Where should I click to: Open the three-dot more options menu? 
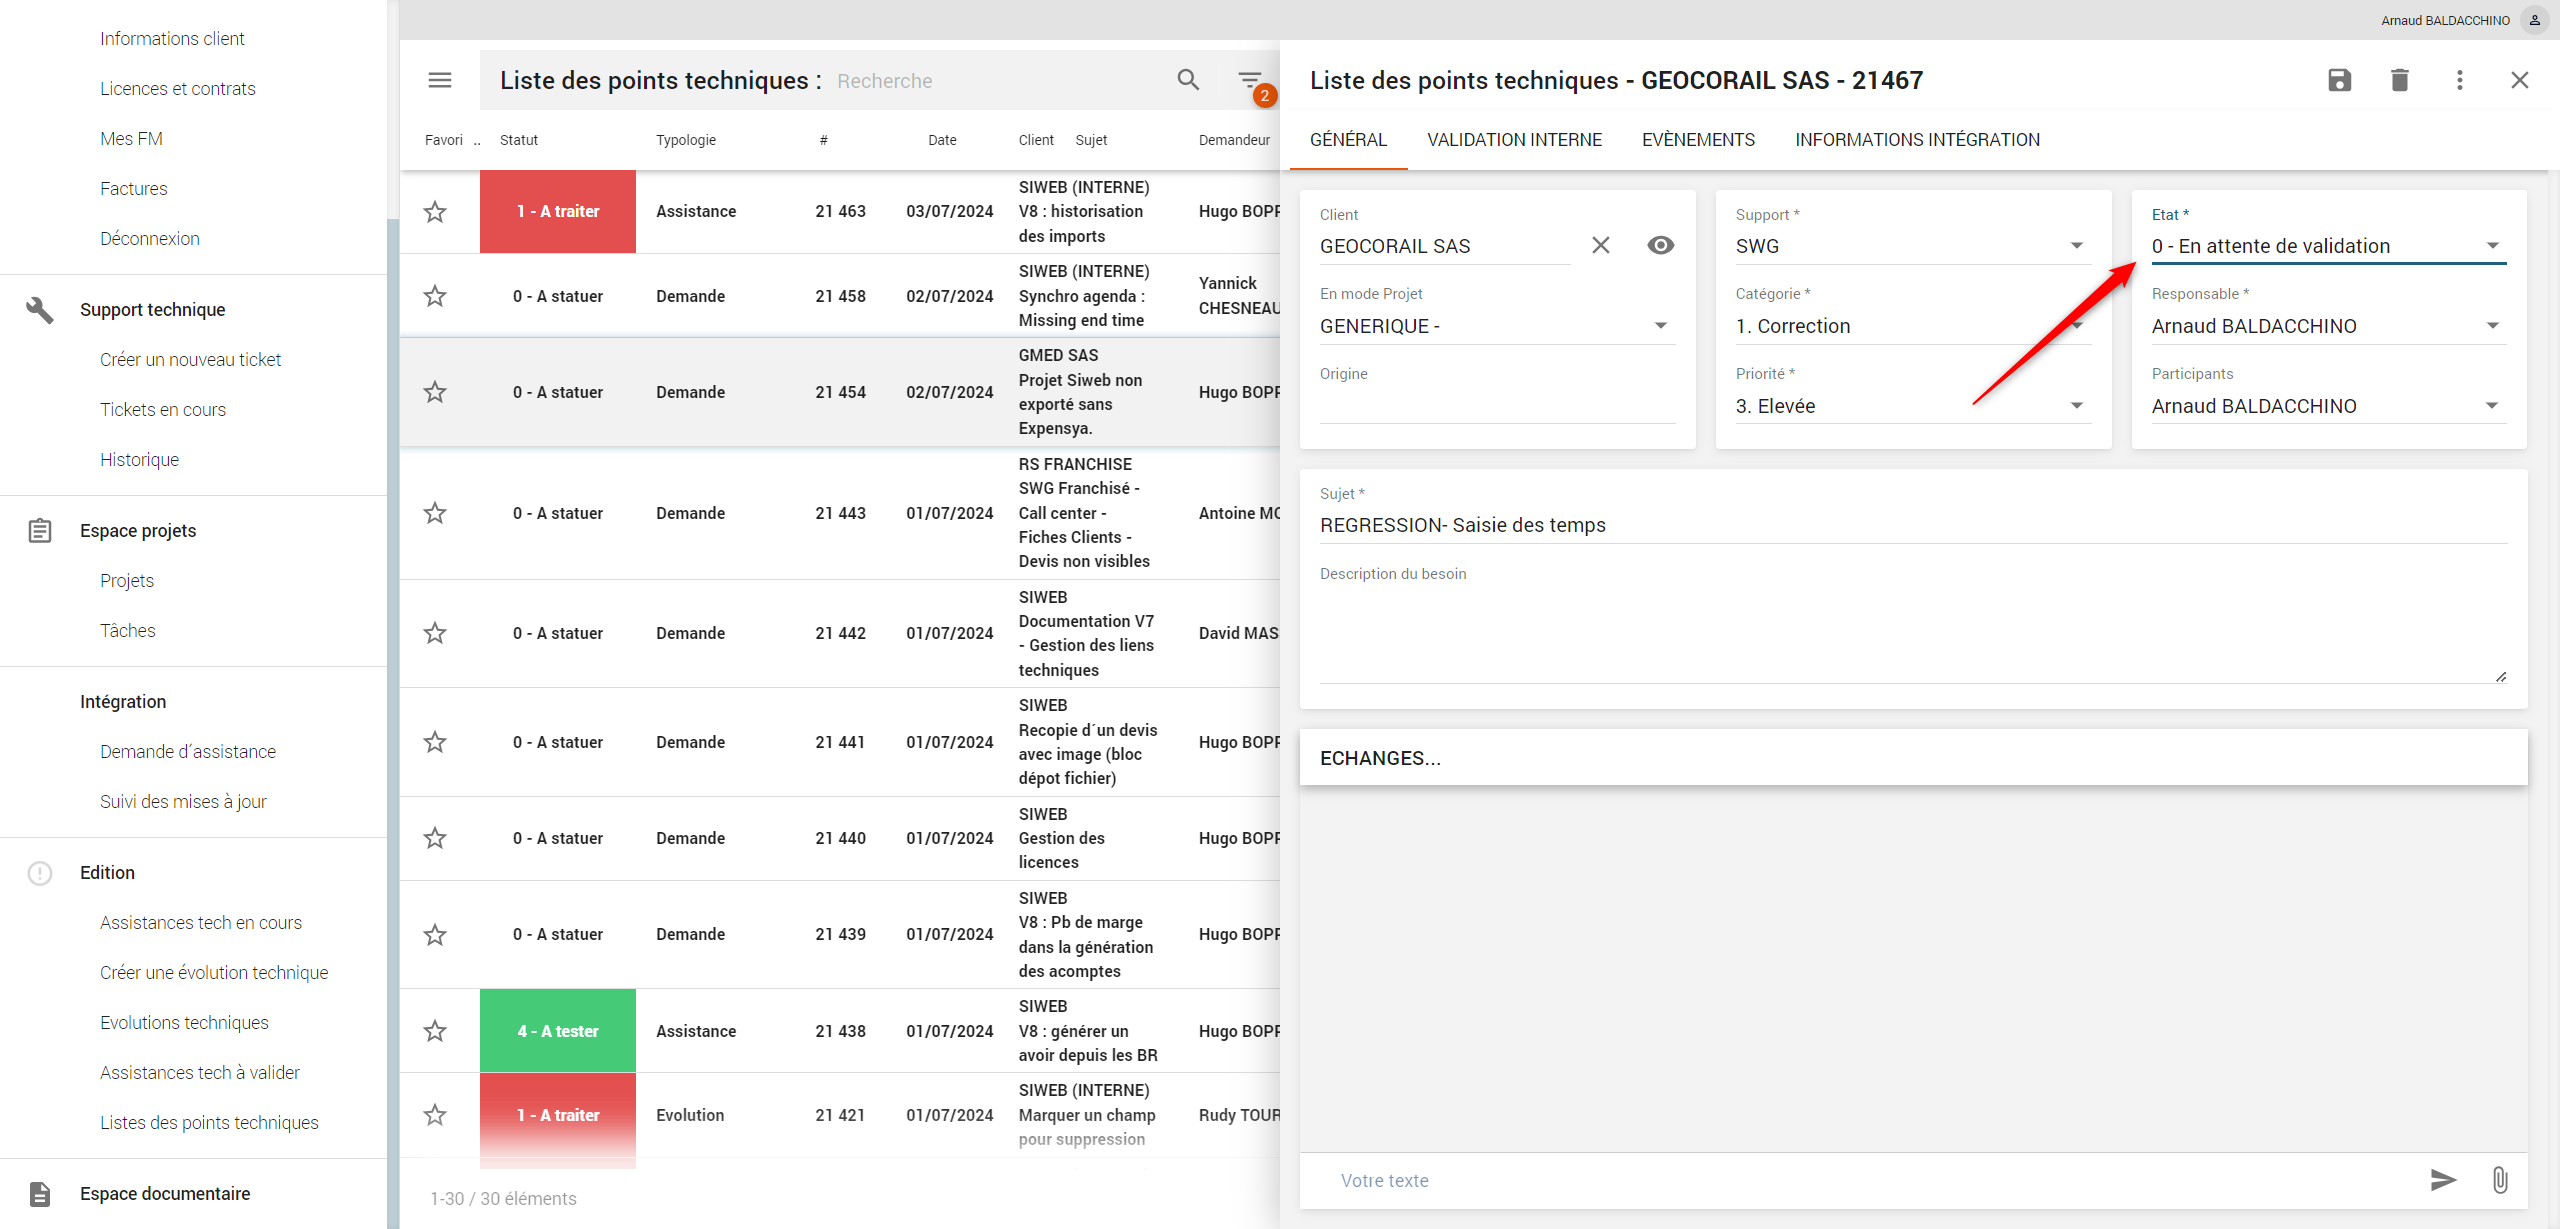(x=2460, y=80)
